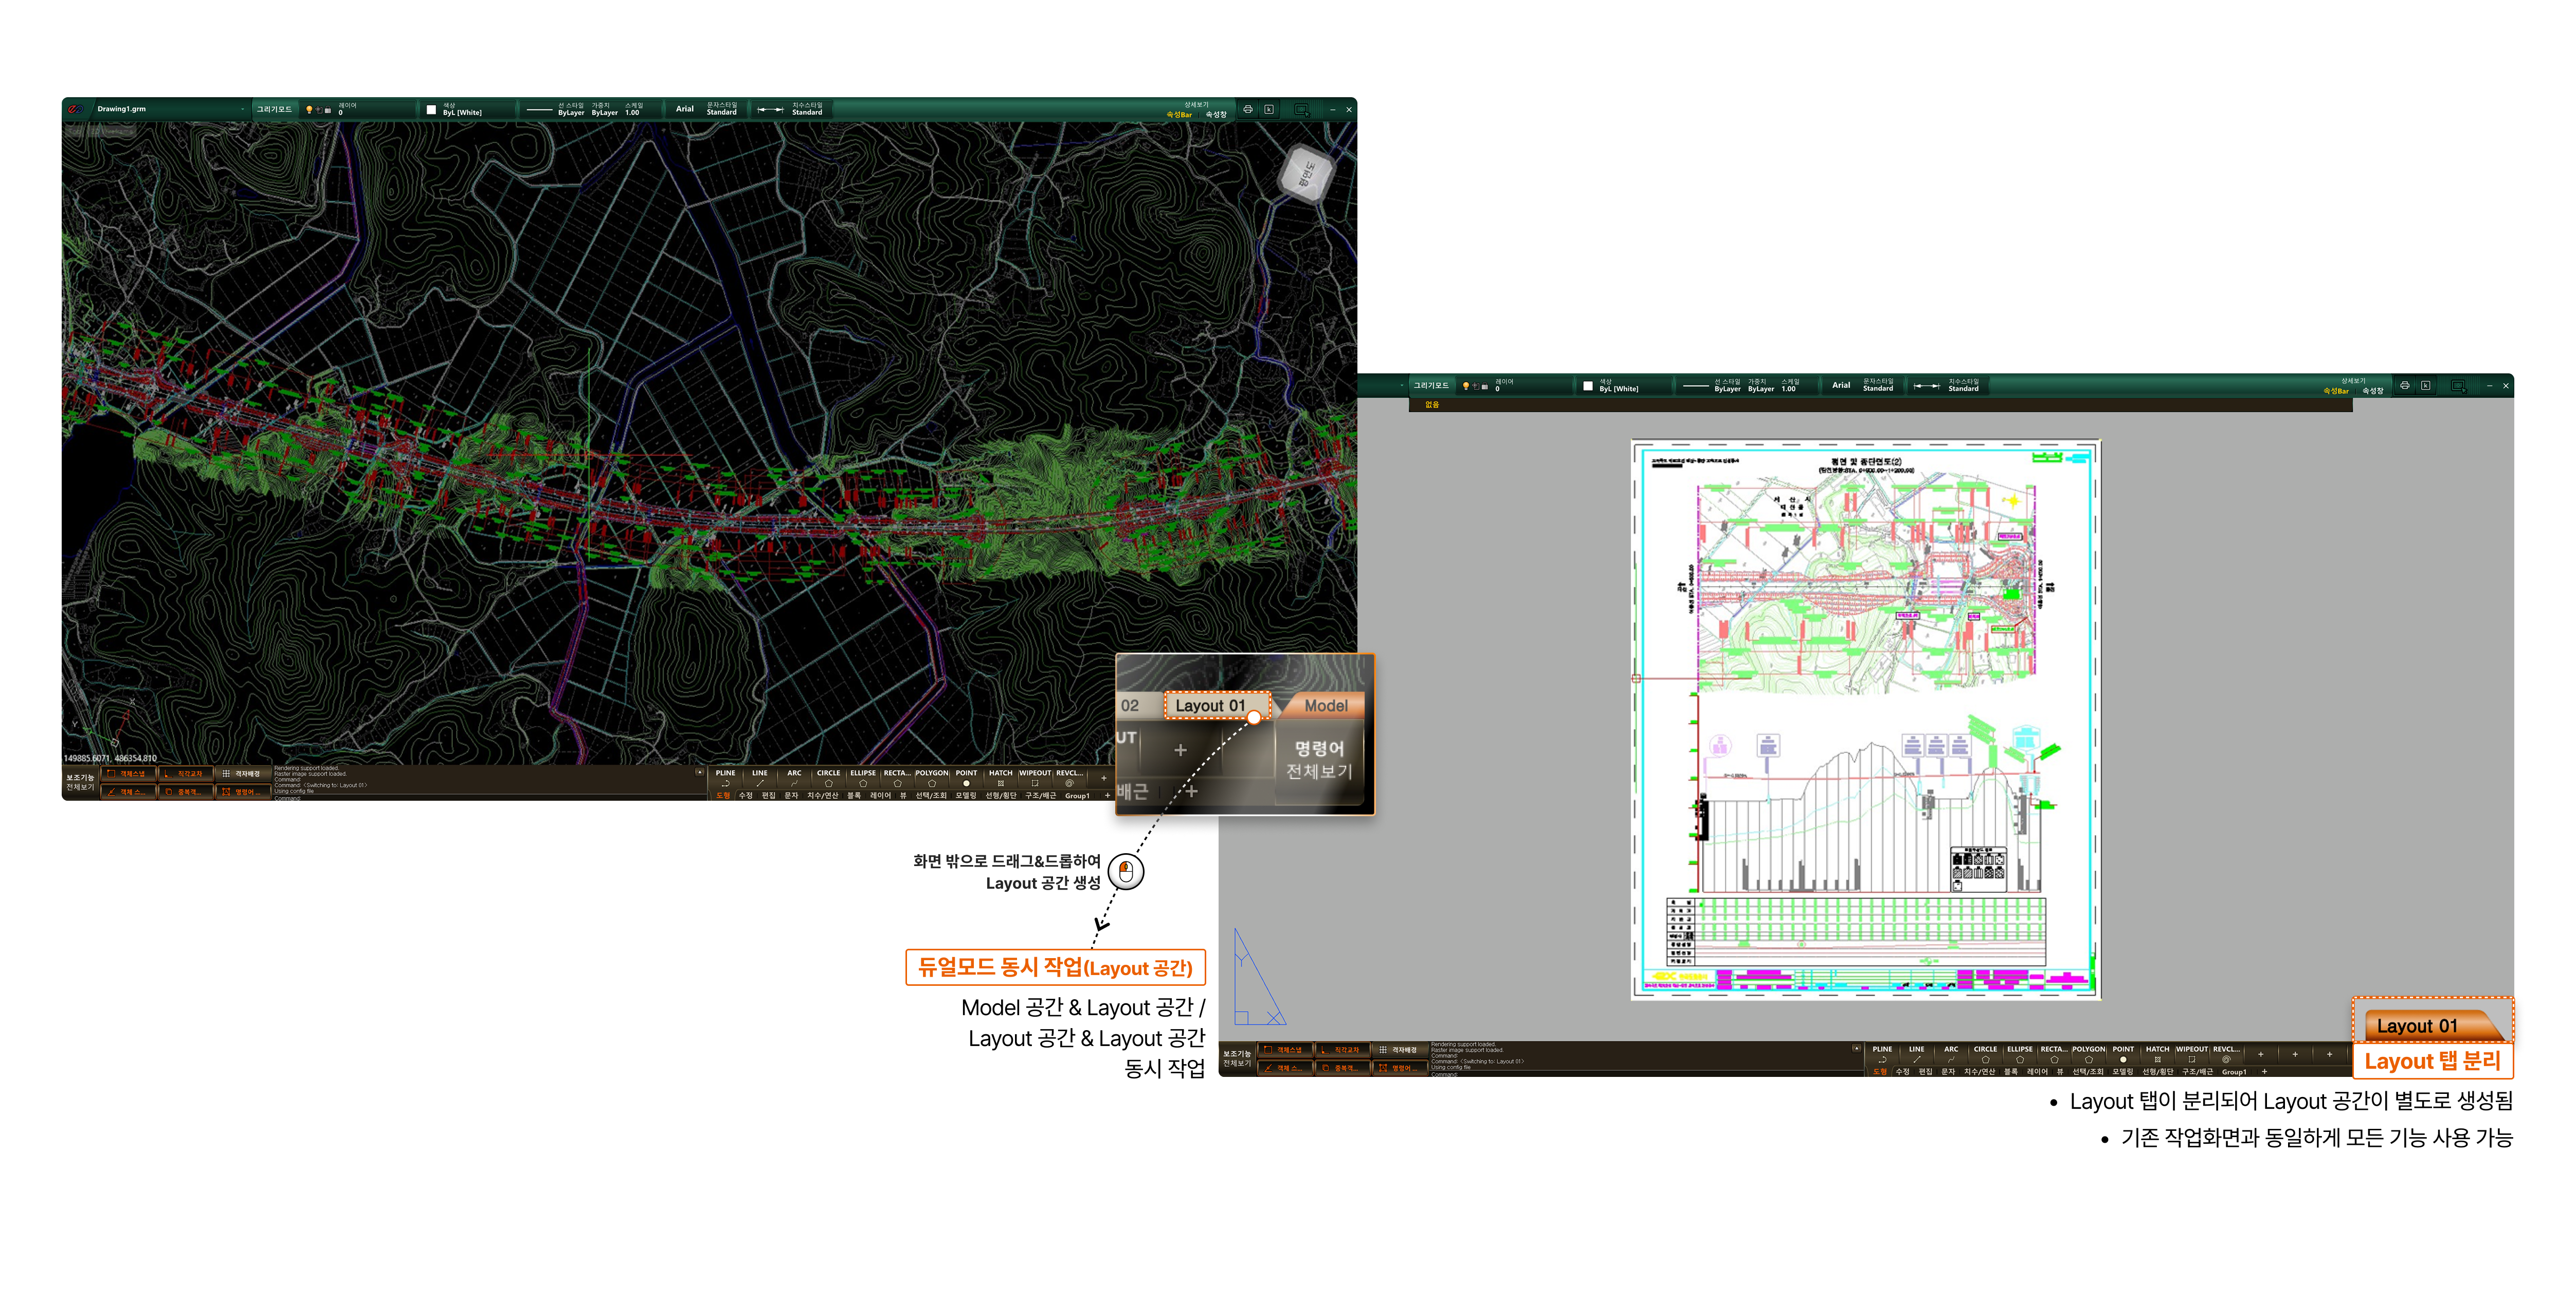Pick the HATCH tool in left window

pos(1000,778)
